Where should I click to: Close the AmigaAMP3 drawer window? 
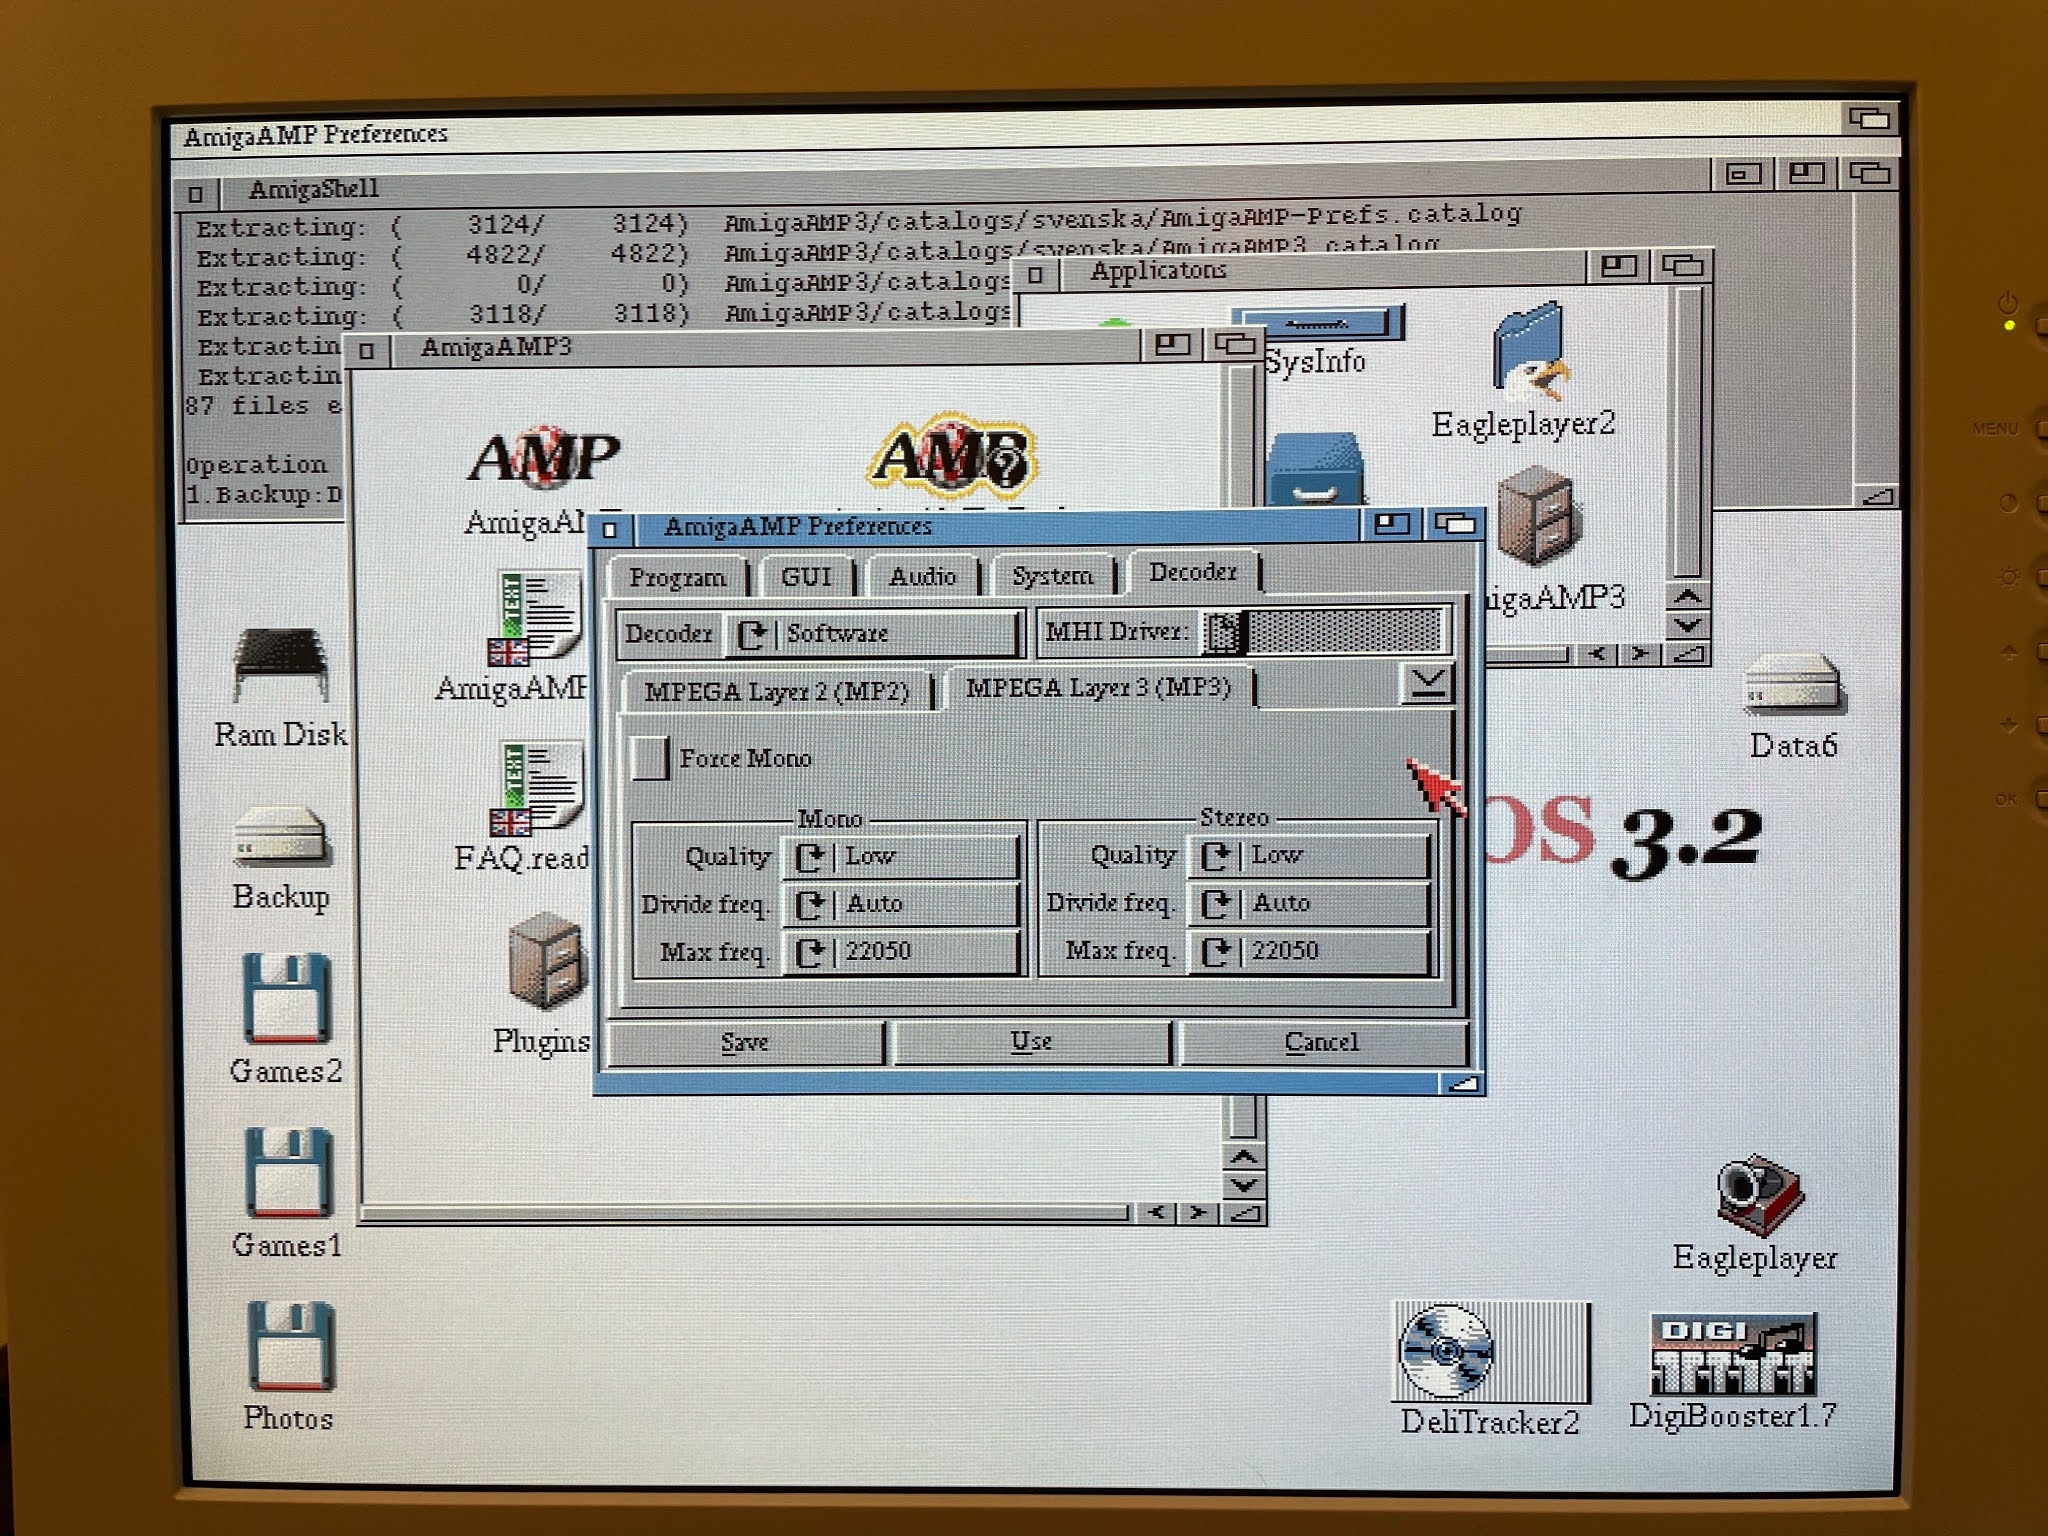tap(367, 350)
